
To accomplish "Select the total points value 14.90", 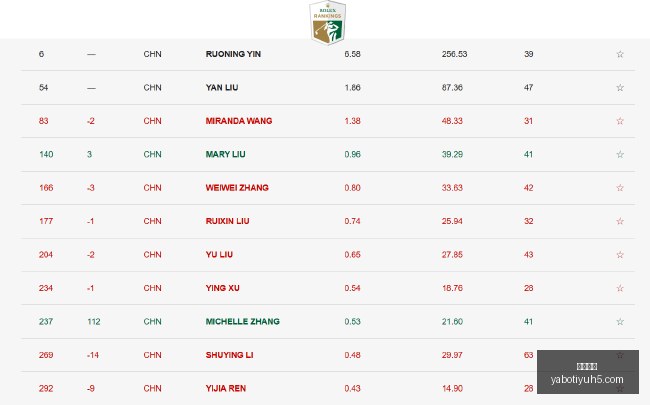I will (452, 388).
